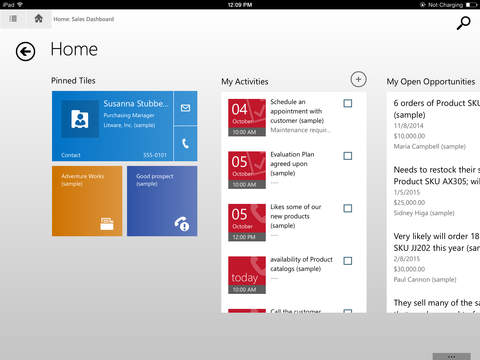Open availability of Product catalogs activity

pos(301,264)
